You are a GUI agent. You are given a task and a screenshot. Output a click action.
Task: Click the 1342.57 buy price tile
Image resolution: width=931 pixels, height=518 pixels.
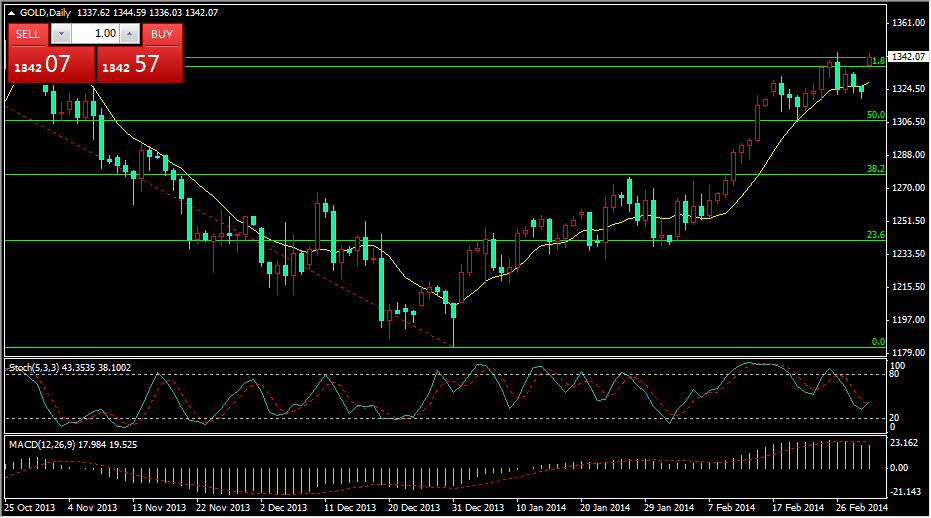140,65
